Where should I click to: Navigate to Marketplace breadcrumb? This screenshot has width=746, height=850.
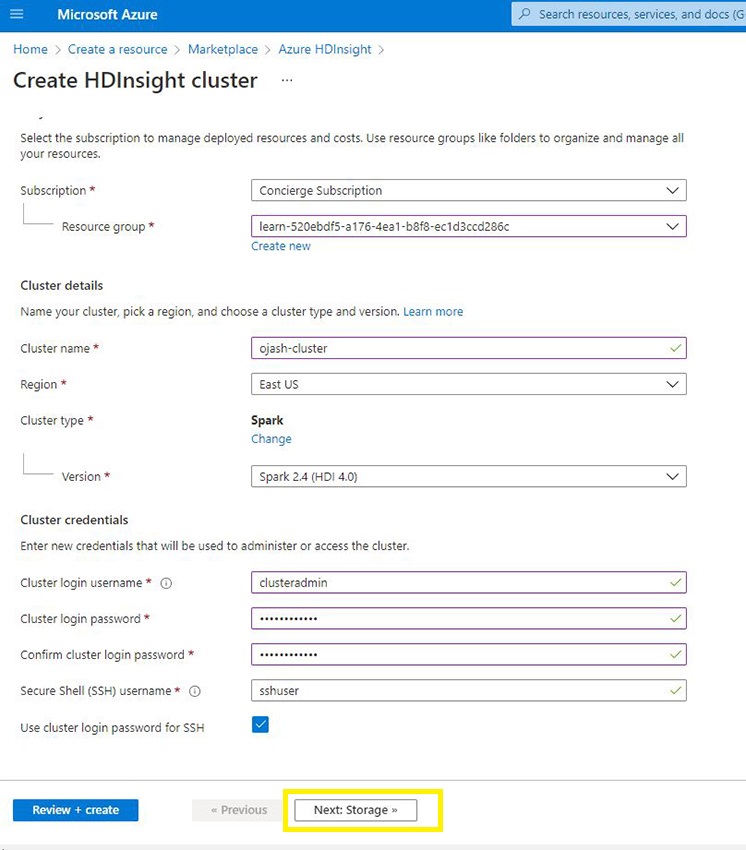(x=224, y=49)
